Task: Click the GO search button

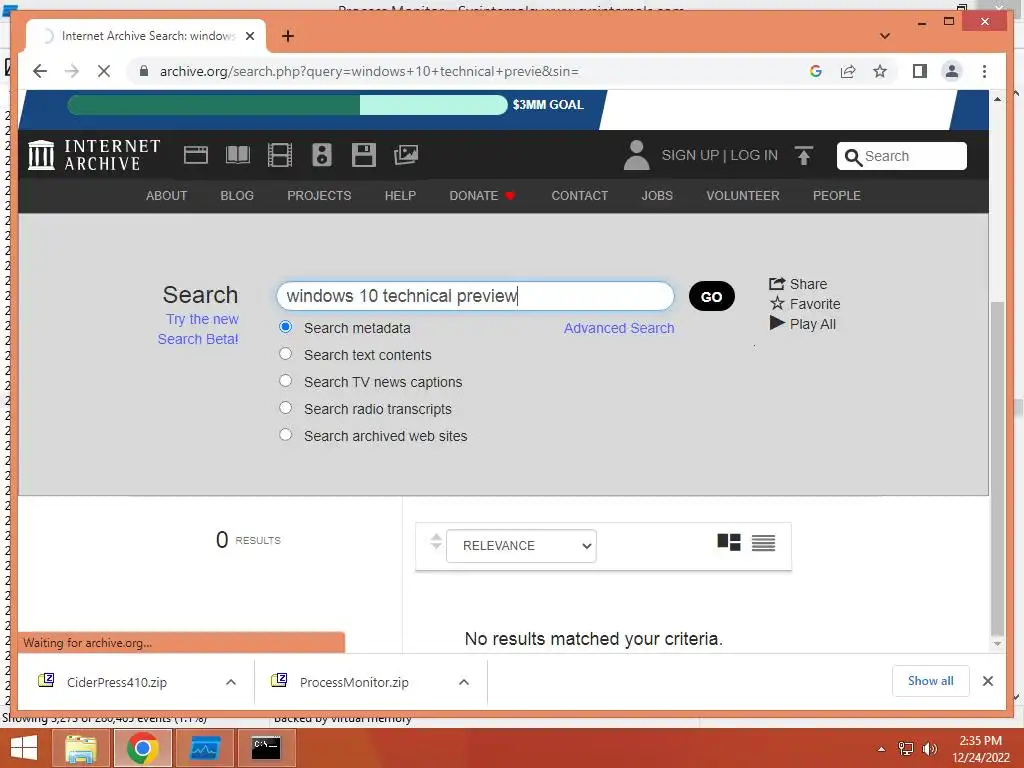Action: pos(712,296)
